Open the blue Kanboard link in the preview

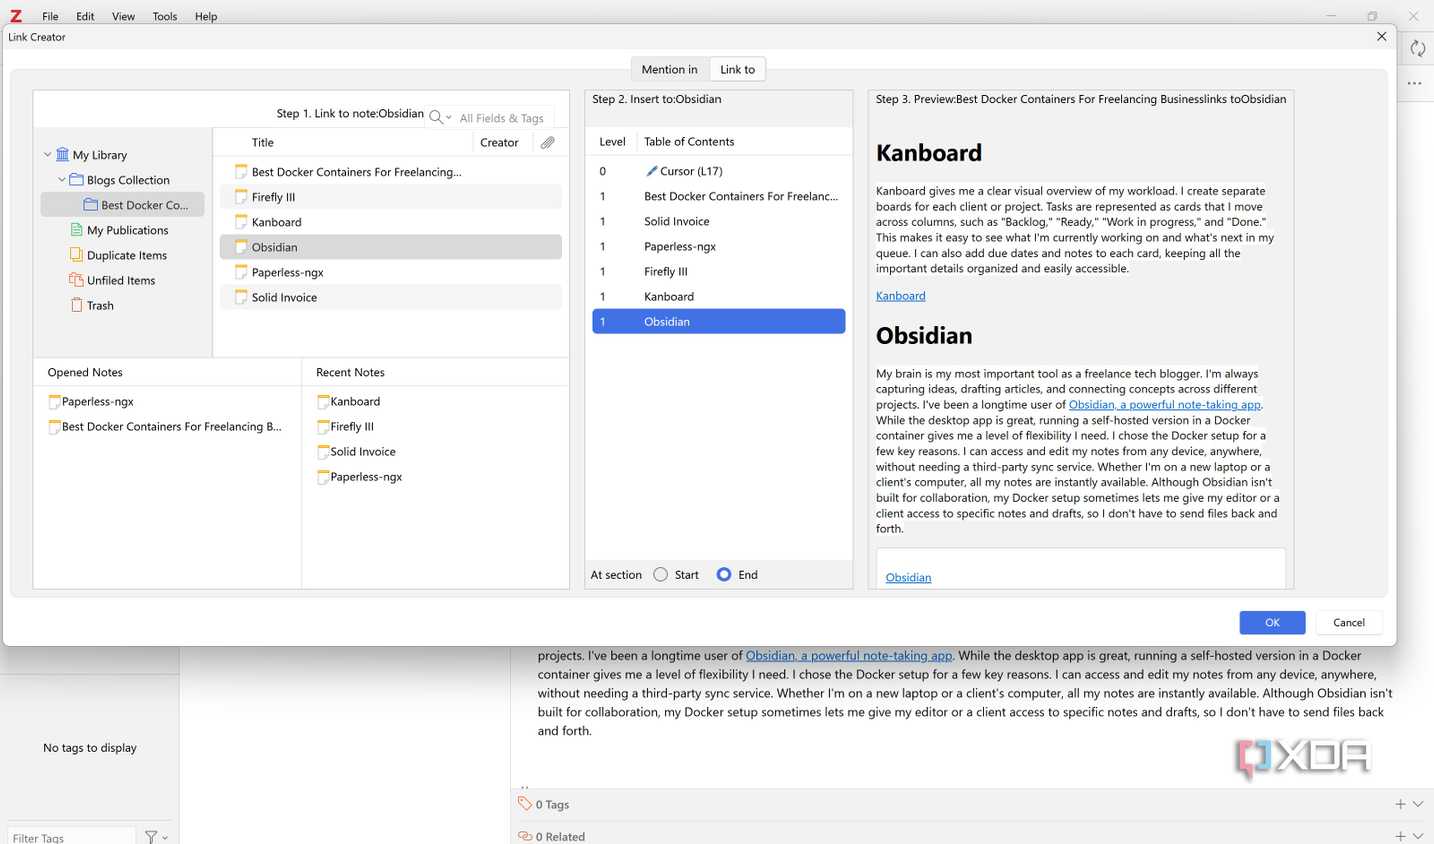tap(901, 296)
